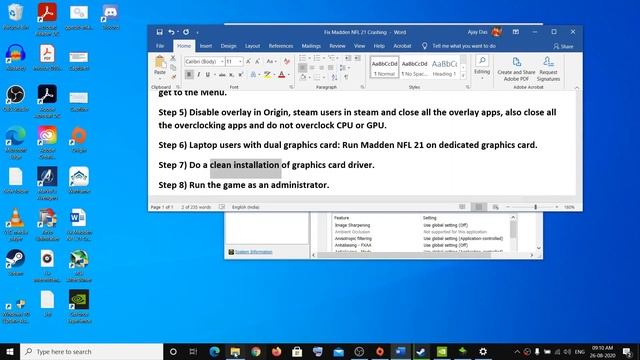The image size is (640, 360).
Task: Open the File tab
Action: pos(160,46)
